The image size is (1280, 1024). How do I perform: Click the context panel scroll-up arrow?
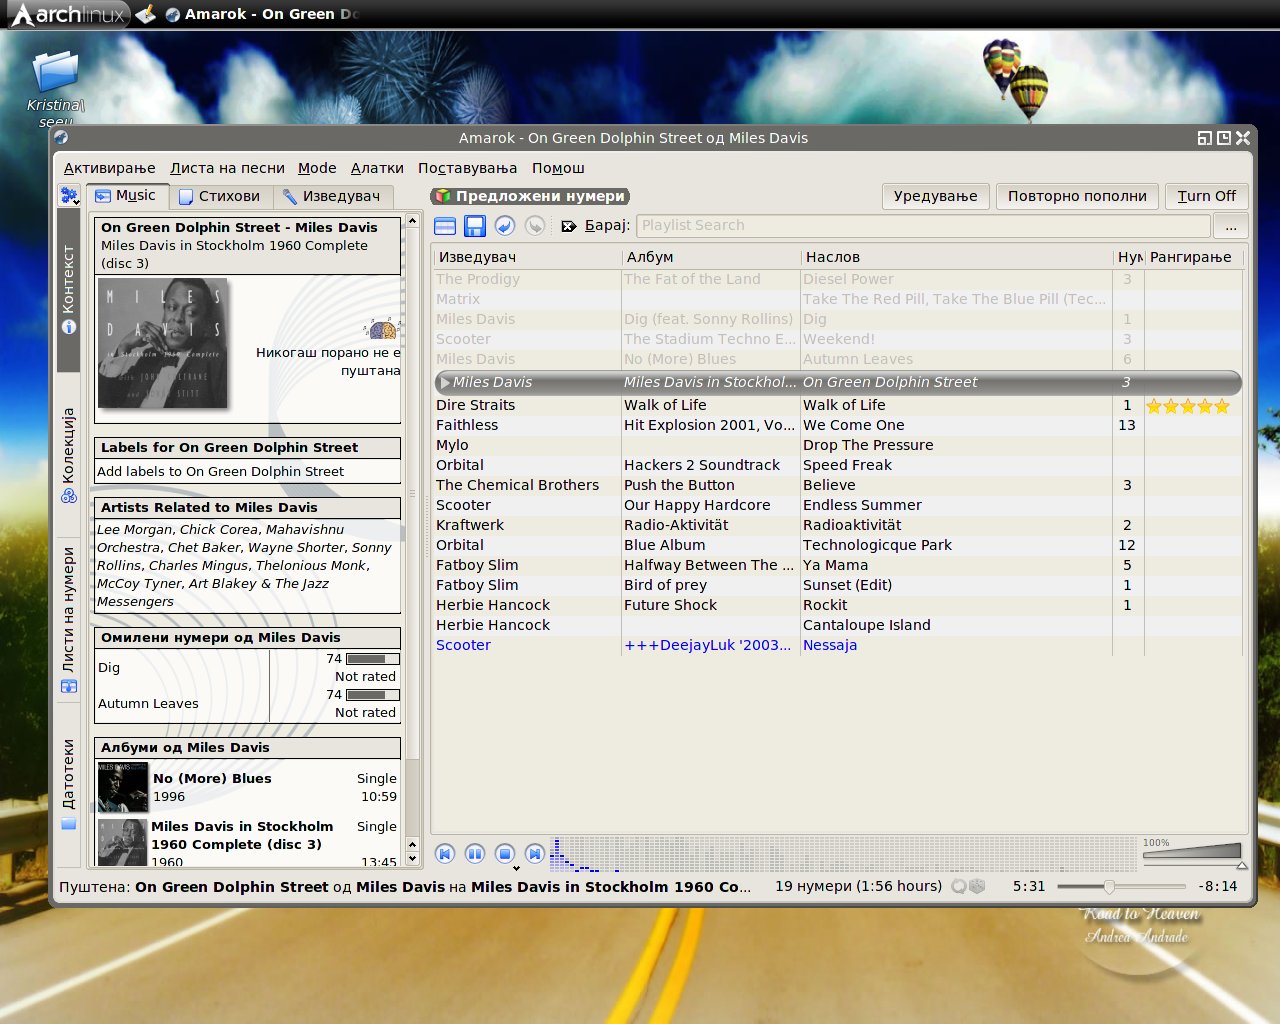pyautogui.click(x=412, y=221)
